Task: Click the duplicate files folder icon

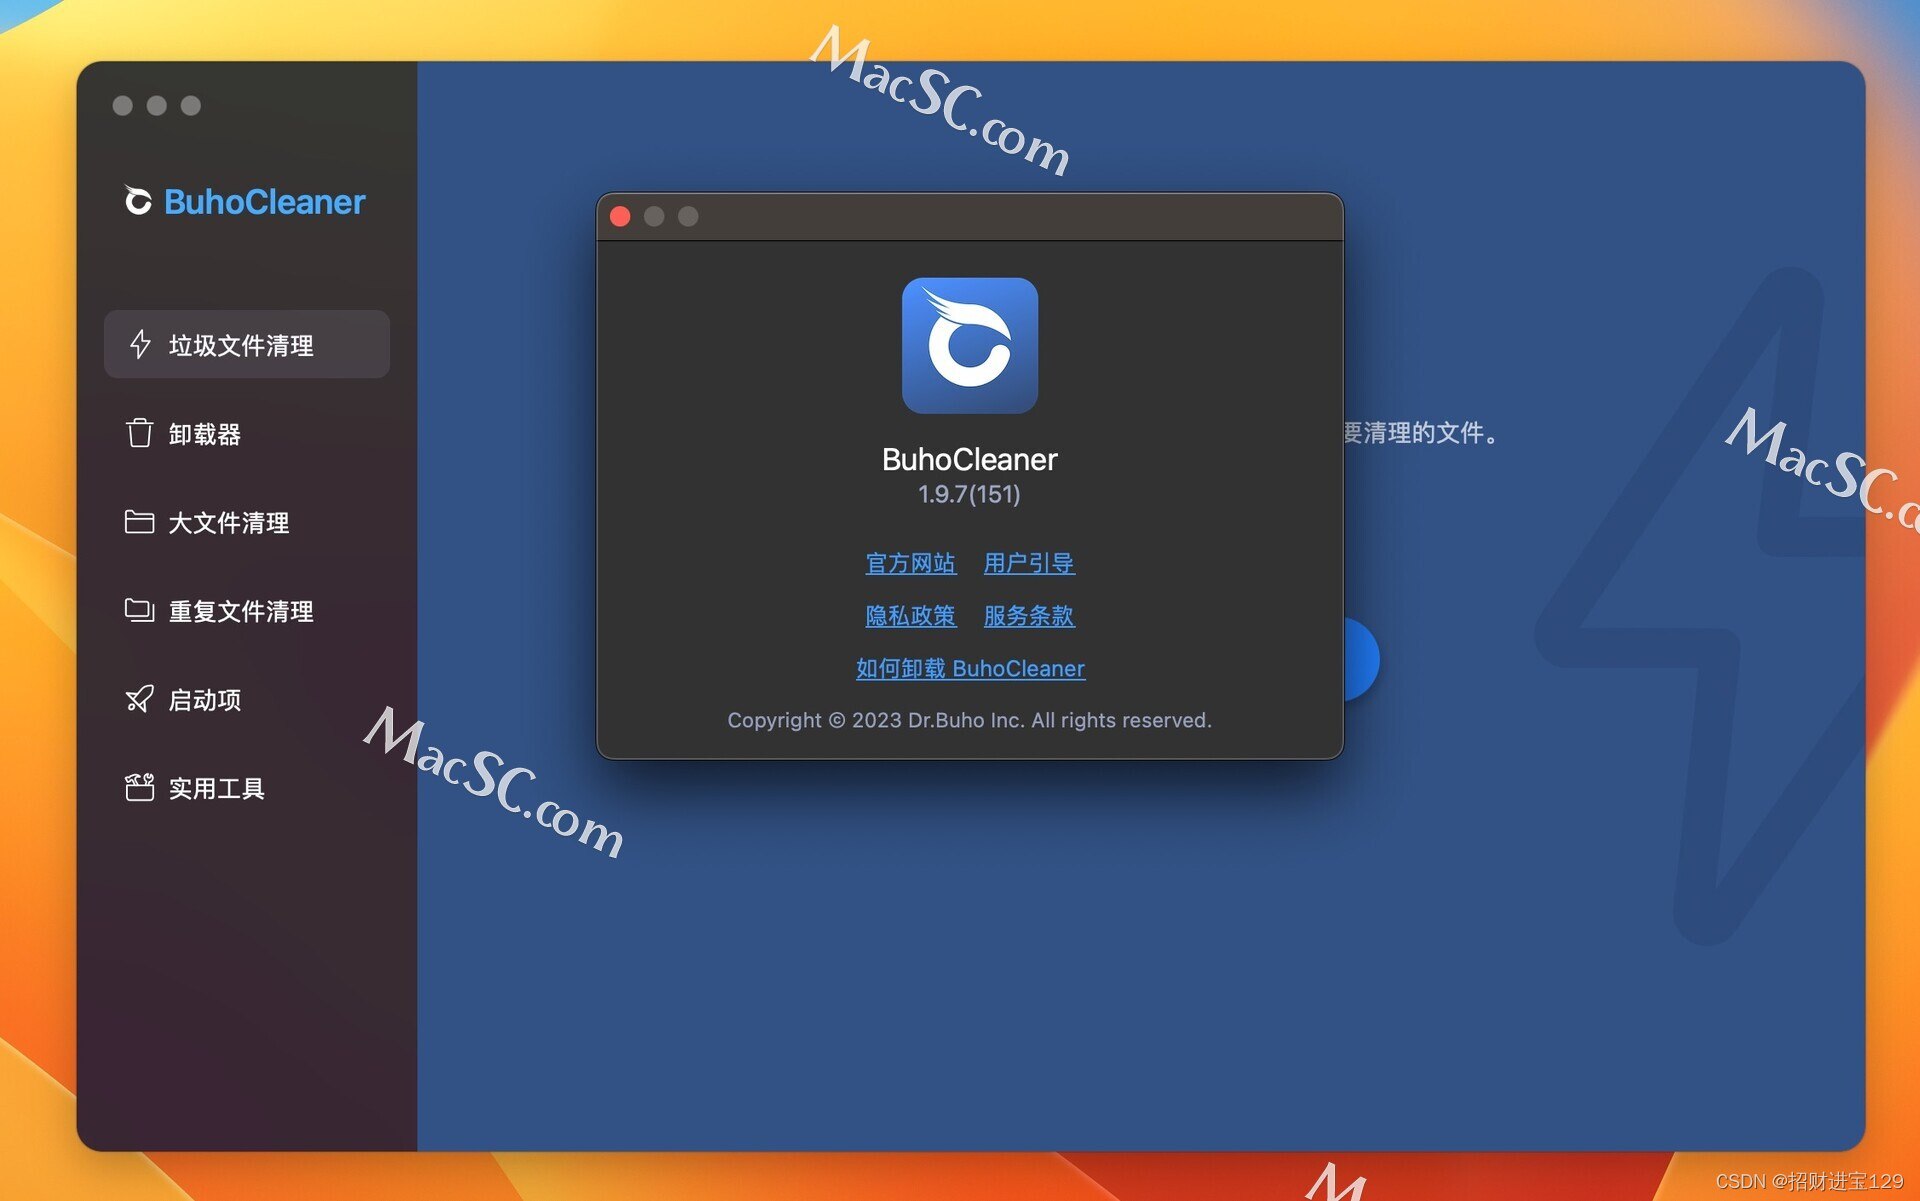Action: pos(139,609)
